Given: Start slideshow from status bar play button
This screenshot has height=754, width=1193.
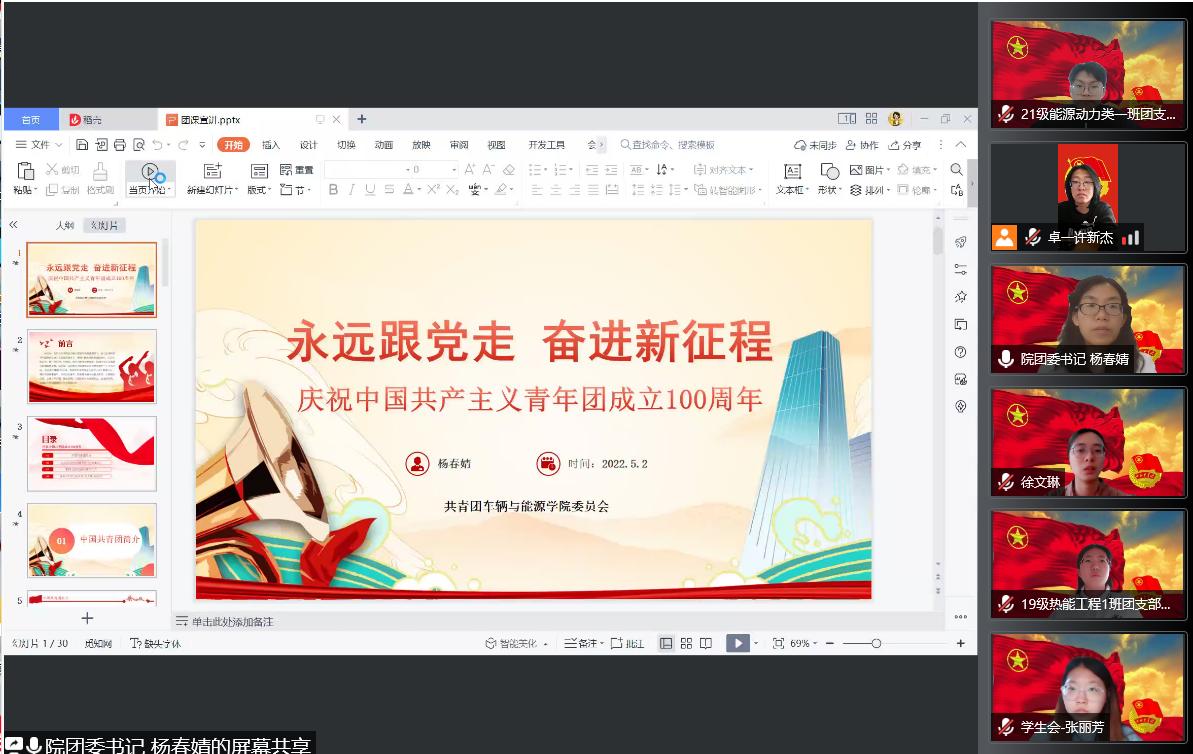Looking at the screenshot, I should pyautogui.click(x=737, y=644).
